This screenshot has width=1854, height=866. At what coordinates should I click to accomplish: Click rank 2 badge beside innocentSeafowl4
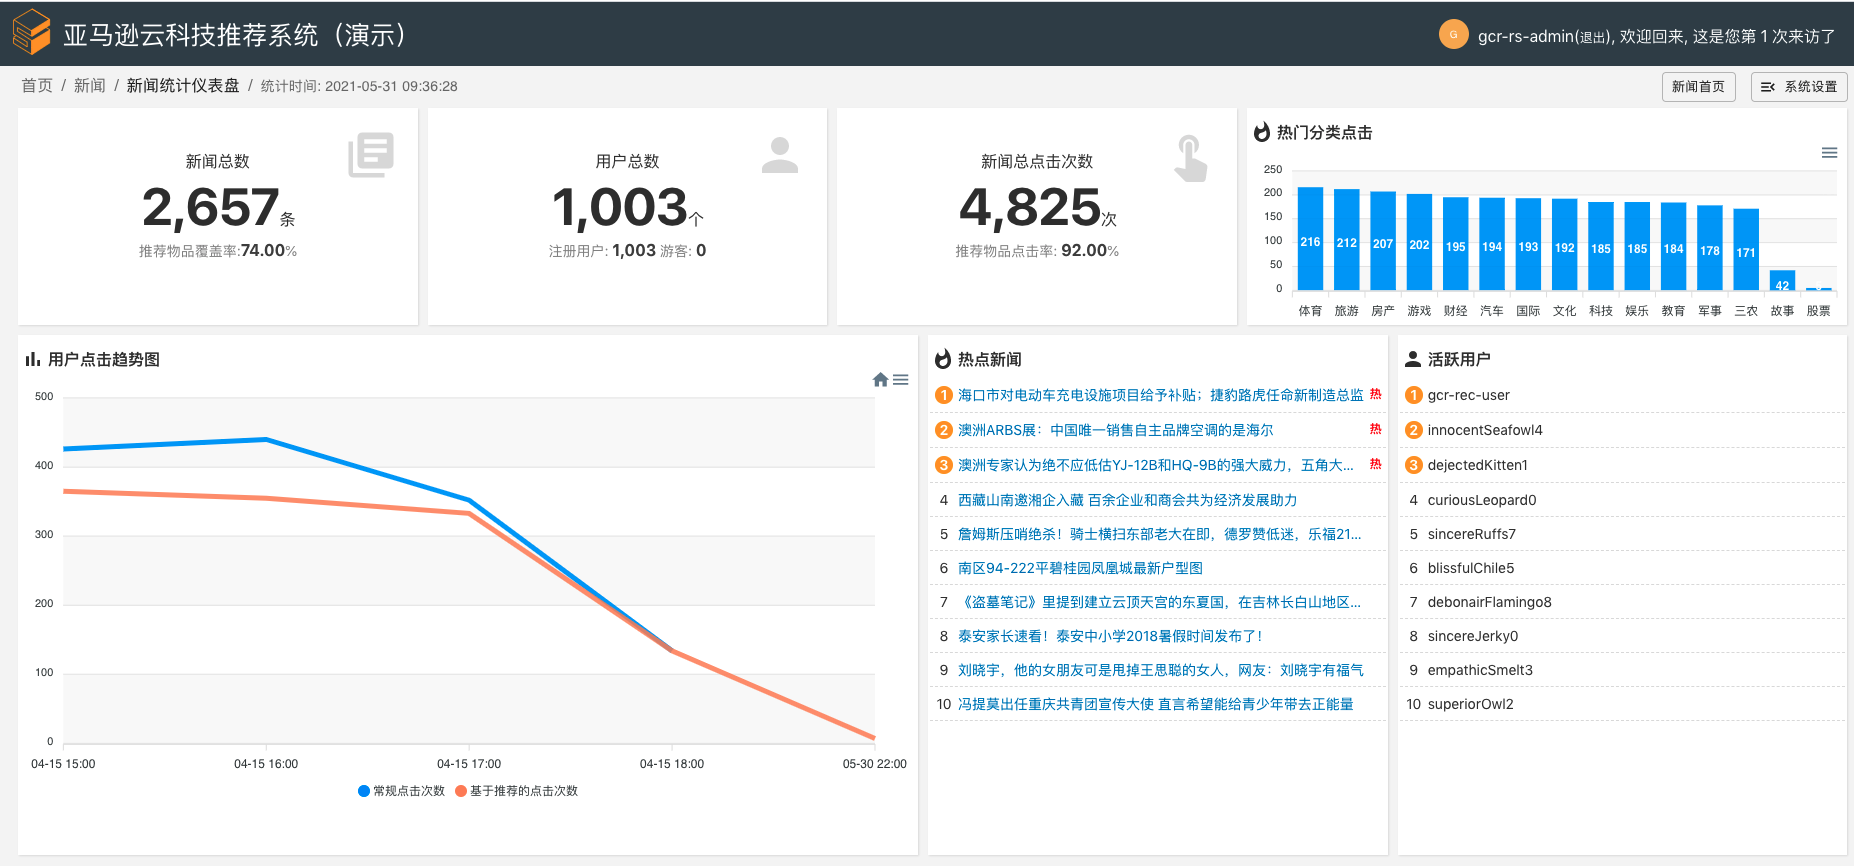[1413, 430]
